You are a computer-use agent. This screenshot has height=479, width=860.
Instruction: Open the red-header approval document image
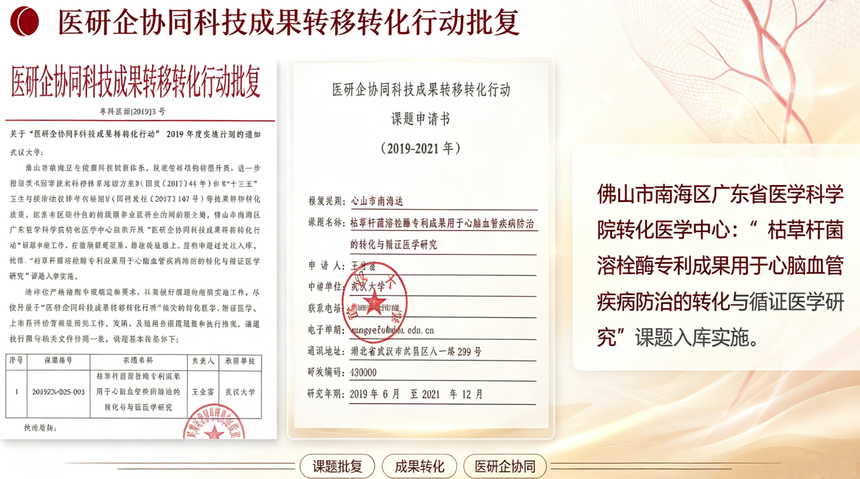pos(138,250)
